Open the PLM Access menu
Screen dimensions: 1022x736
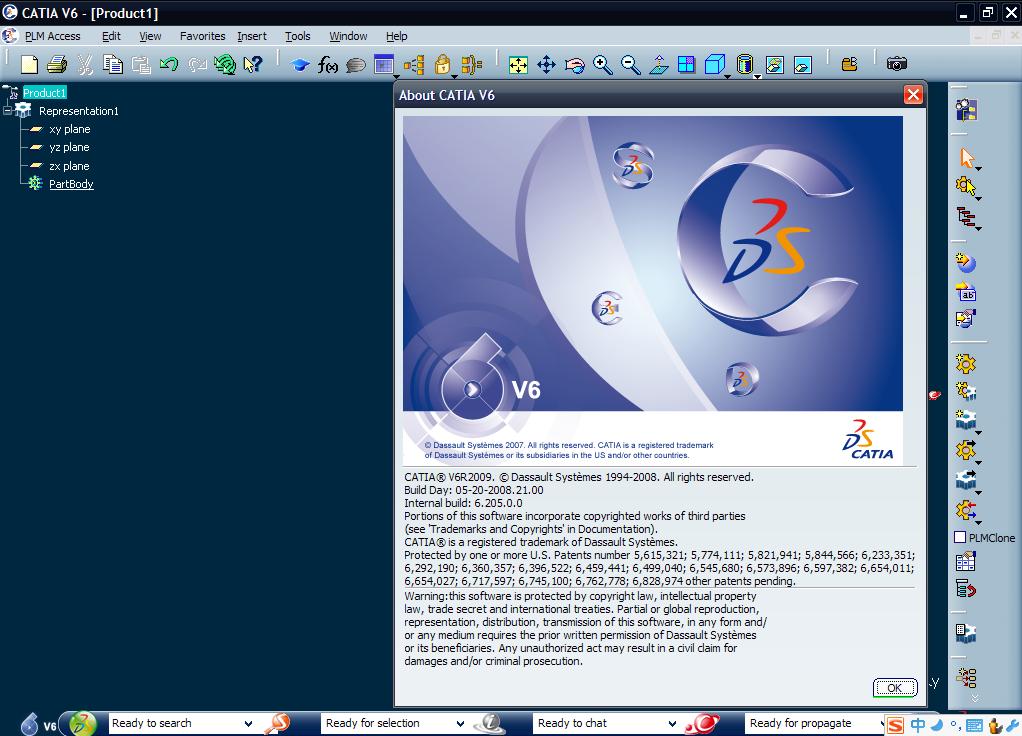52,36
